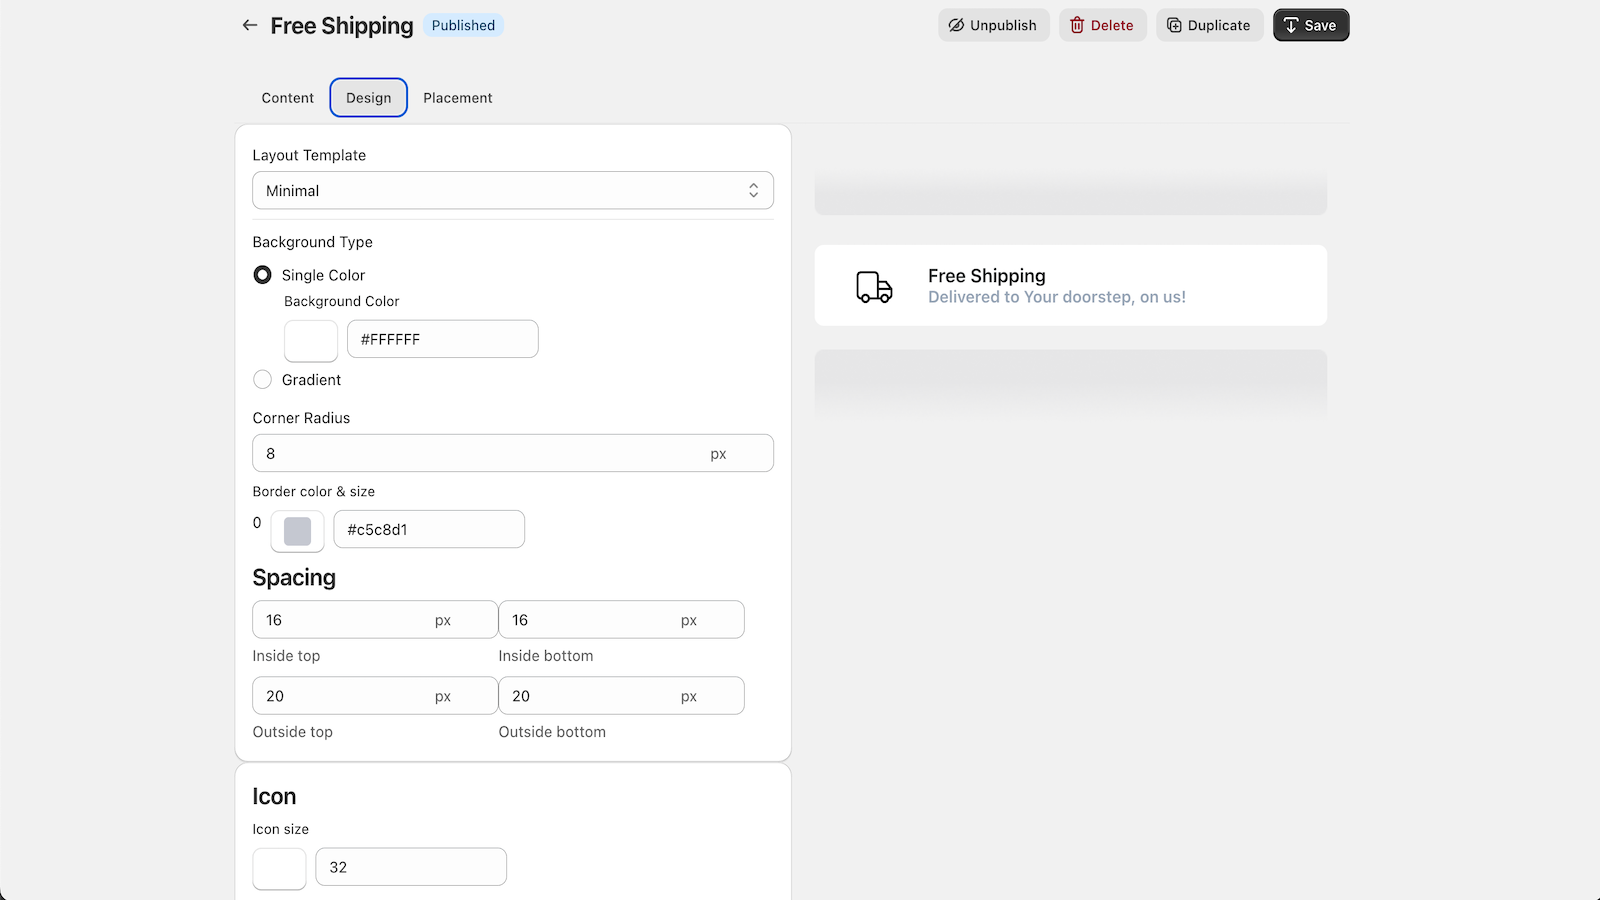This screenshot has width=1600, height=900.
Task: Click the 'Icon' section heading
Action: [x=274, y=796]
